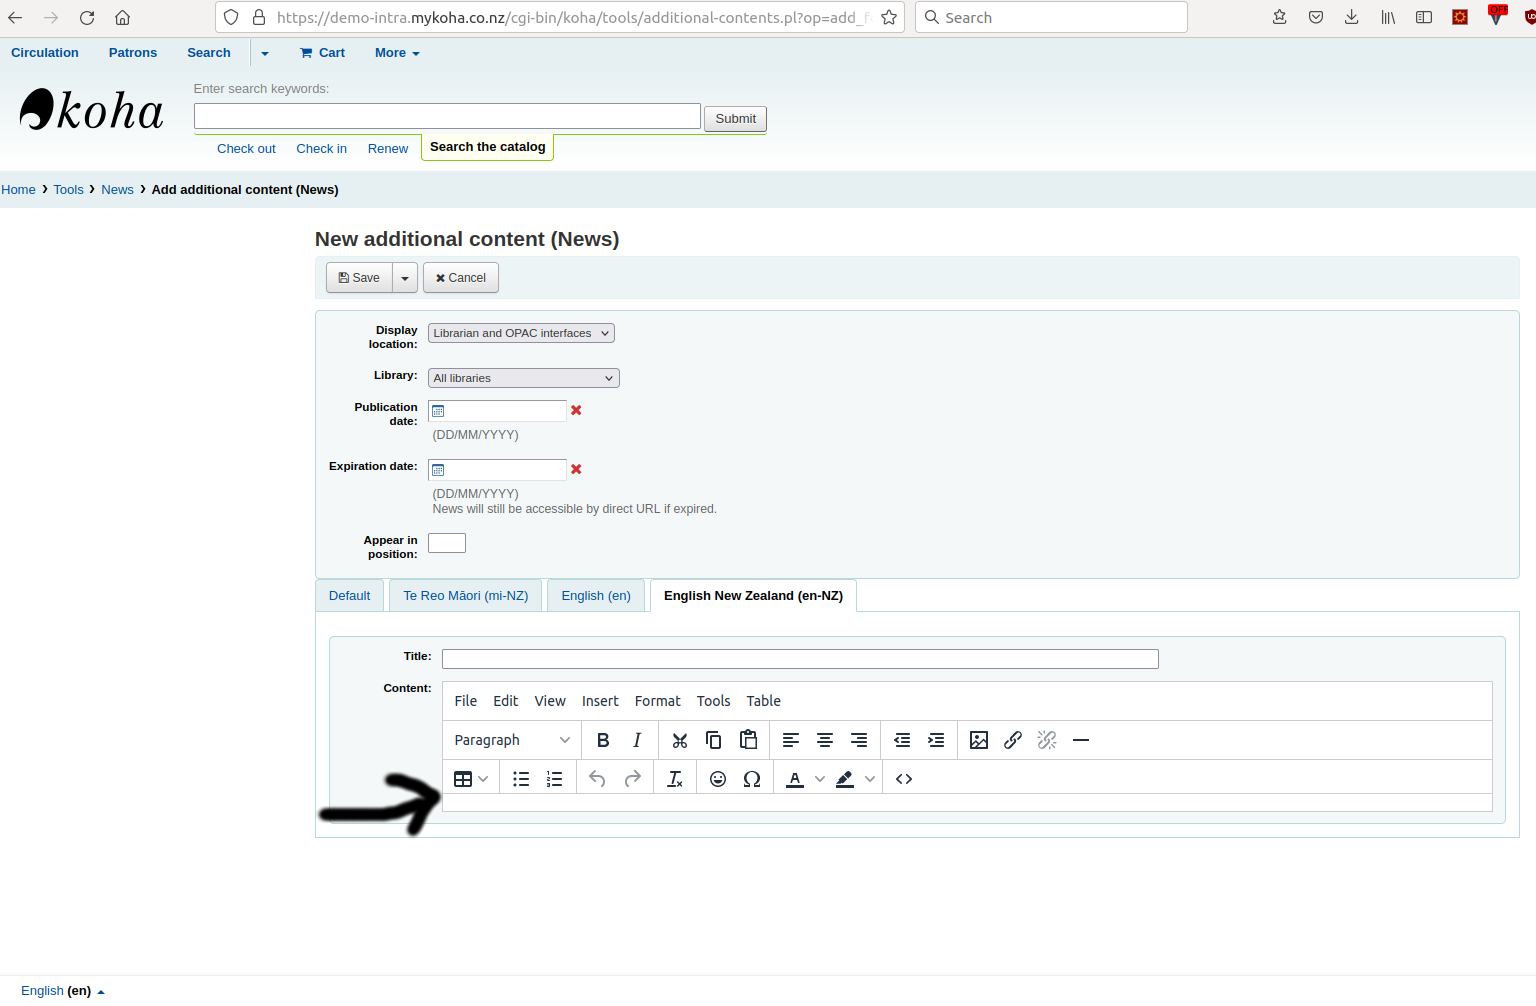
Task: Click the Cut scissors icon
Action: (680, 740)
